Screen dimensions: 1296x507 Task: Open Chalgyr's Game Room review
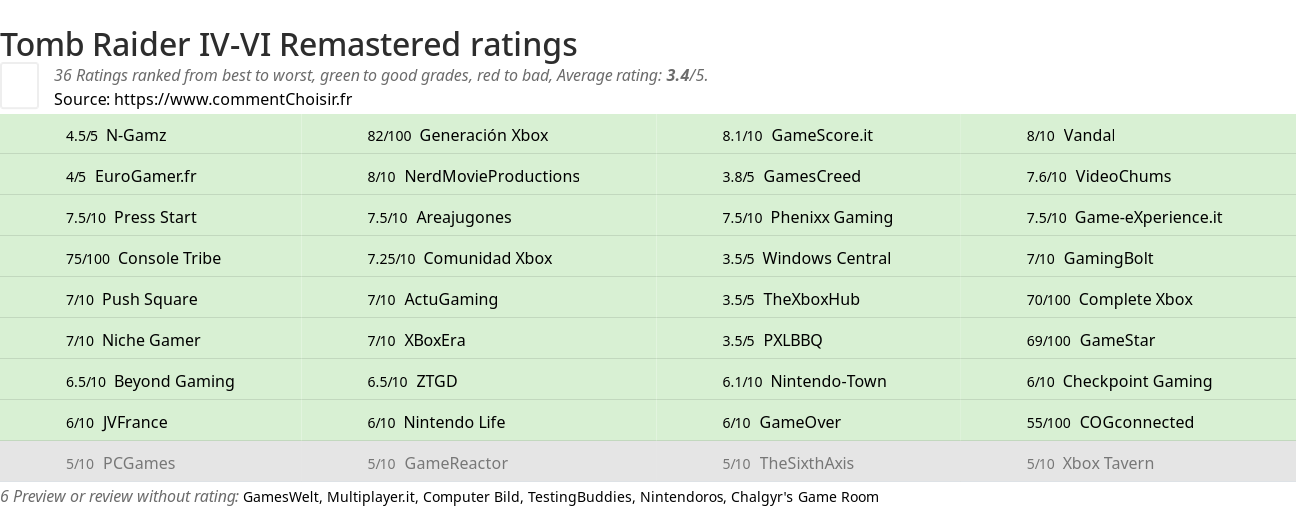(x=804, y=497)
